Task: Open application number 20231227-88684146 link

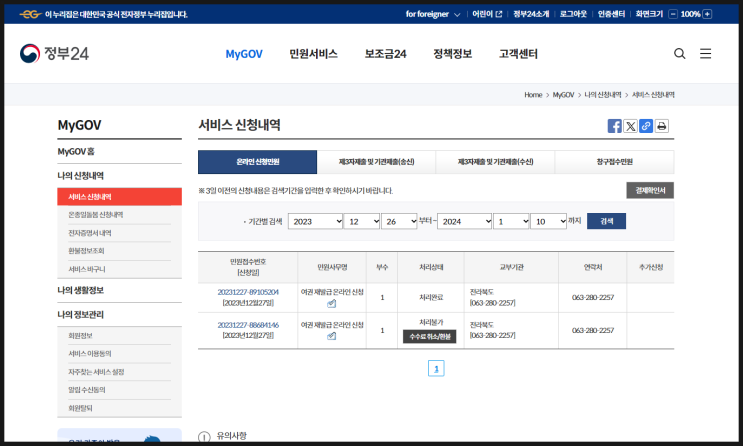Action: 248,325
